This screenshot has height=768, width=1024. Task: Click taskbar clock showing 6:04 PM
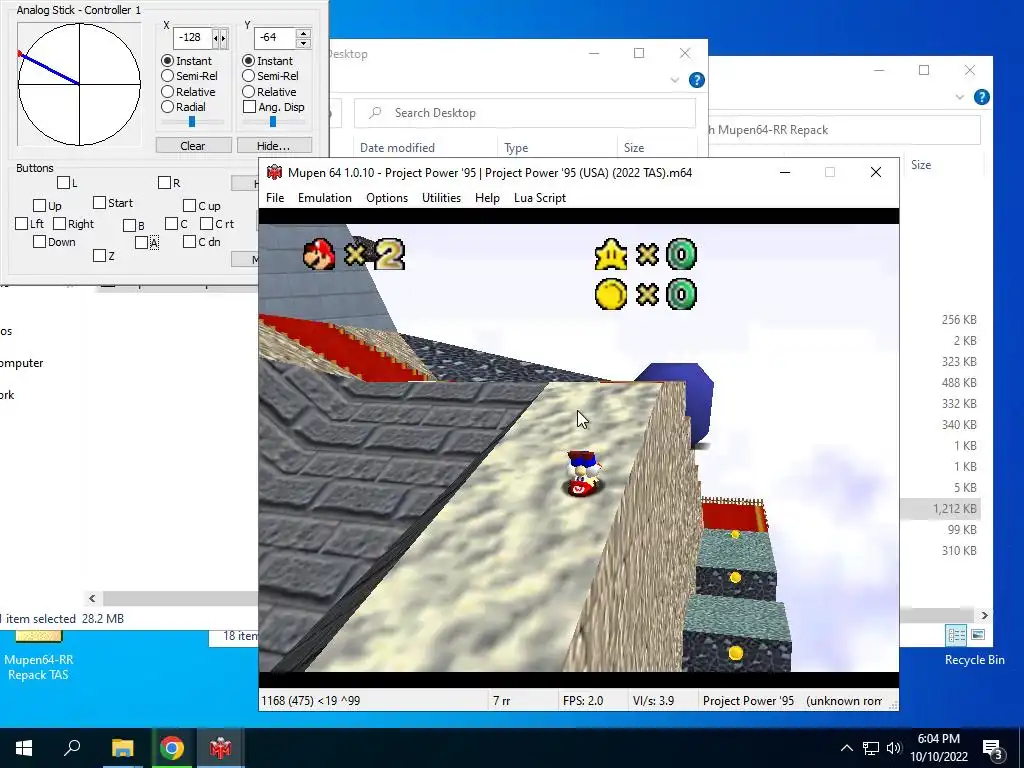[938, 748]
